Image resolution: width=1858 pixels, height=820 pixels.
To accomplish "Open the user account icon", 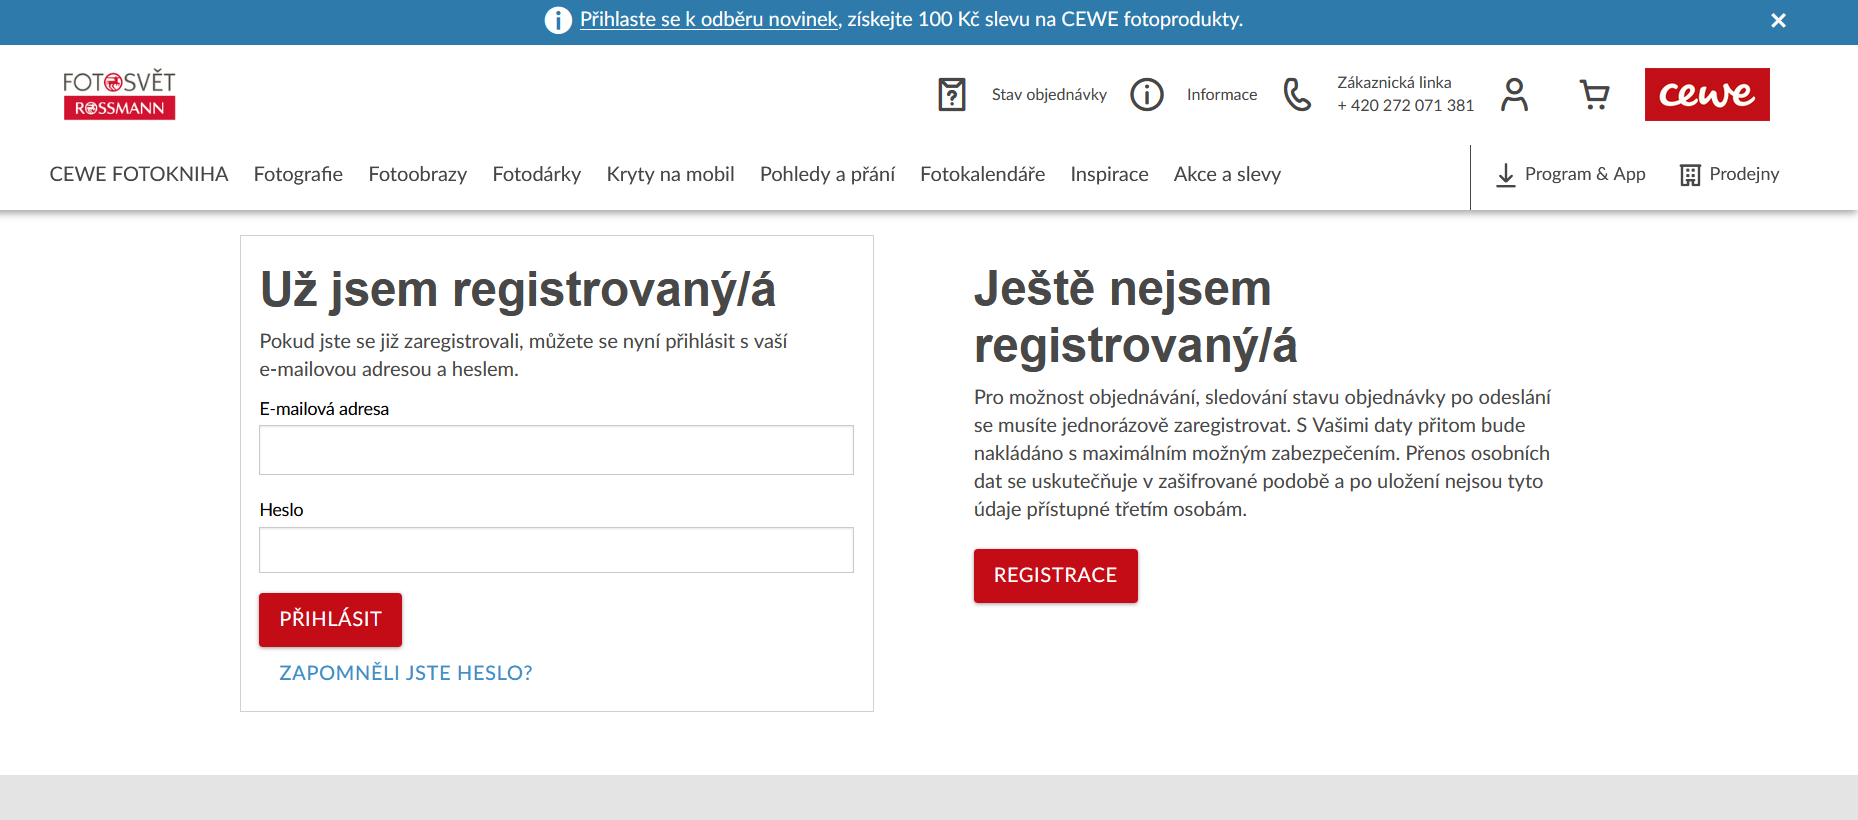I will coord(1514,95).
